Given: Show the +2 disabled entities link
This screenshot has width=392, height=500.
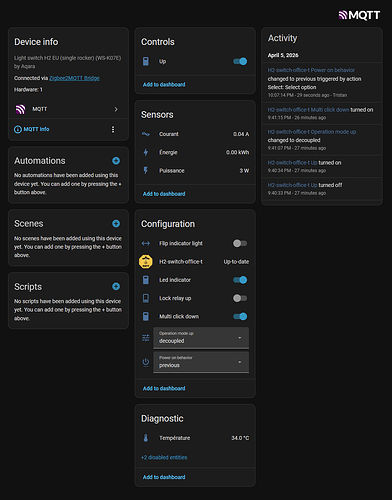Looking at the screenshot, I should (164, 458).
